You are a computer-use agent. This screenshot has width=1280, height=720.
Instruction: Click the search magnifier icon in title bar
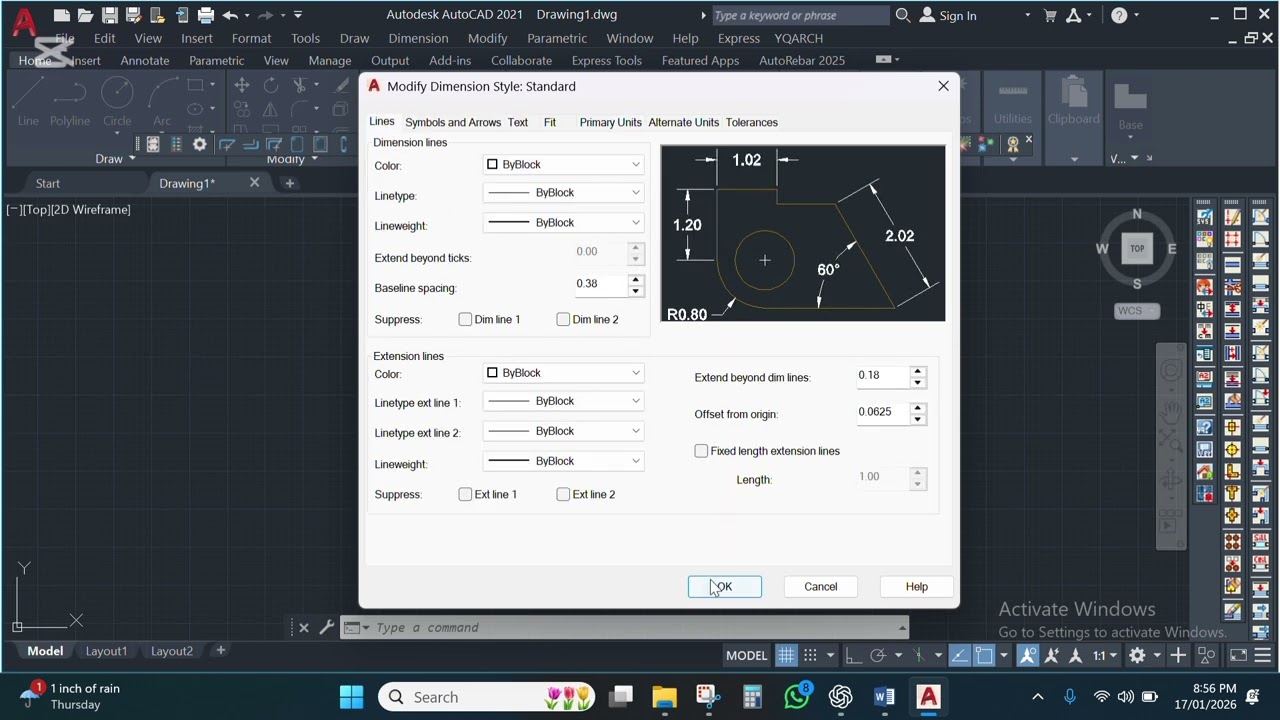tap(903, 15)
